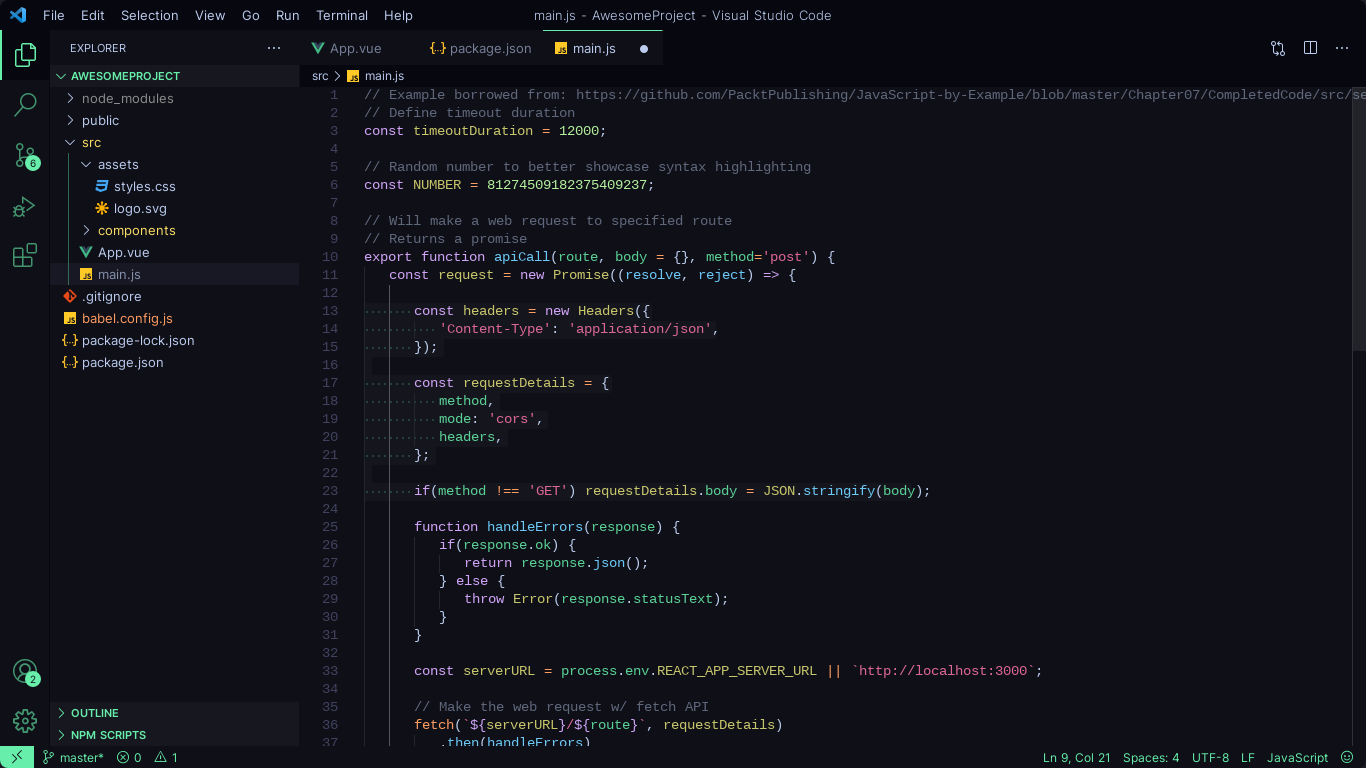Open the Help menu
The width and height of the screenshot is (1366, 768).
pyautogui.click(x=398, y=15)
